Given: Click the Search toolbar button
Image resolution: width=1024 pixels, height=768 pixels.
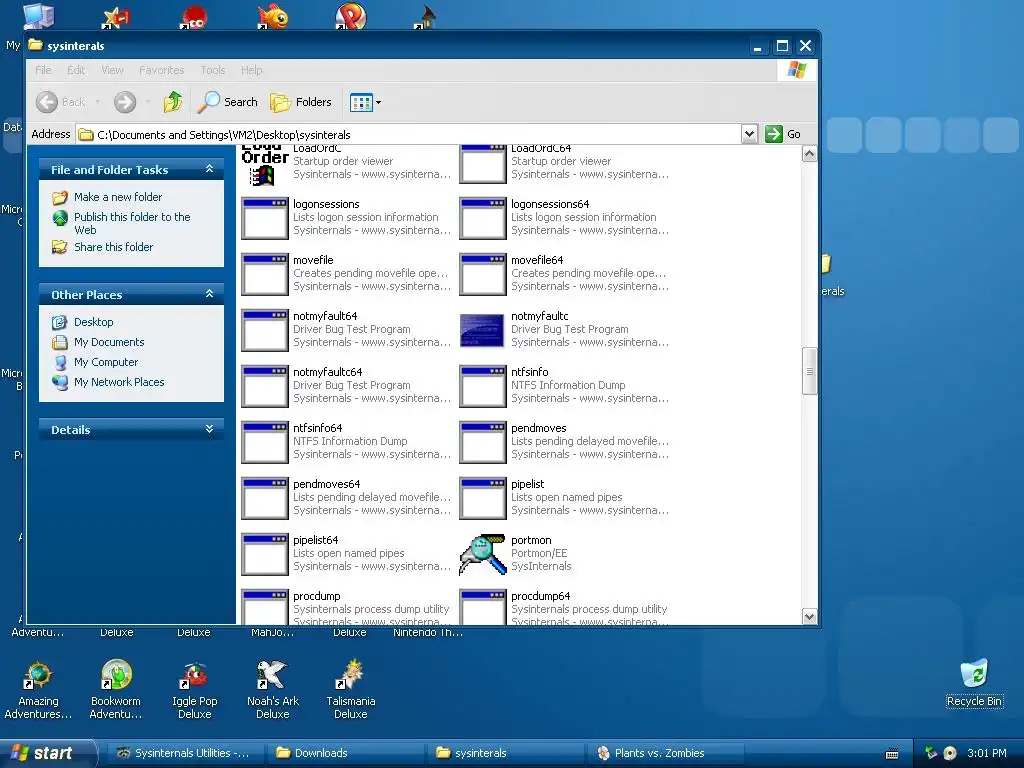Looking at the screenshot, I should [228, 102].
